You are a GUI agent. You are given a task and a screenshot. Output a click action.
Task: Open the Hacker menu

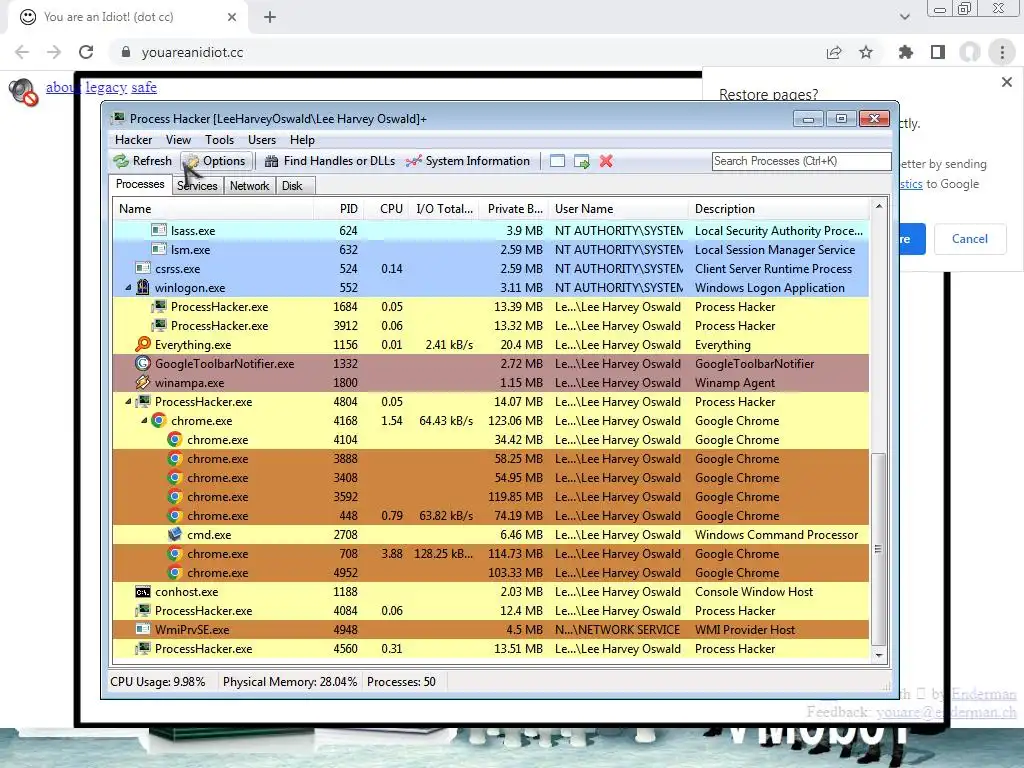coord(133,140)
